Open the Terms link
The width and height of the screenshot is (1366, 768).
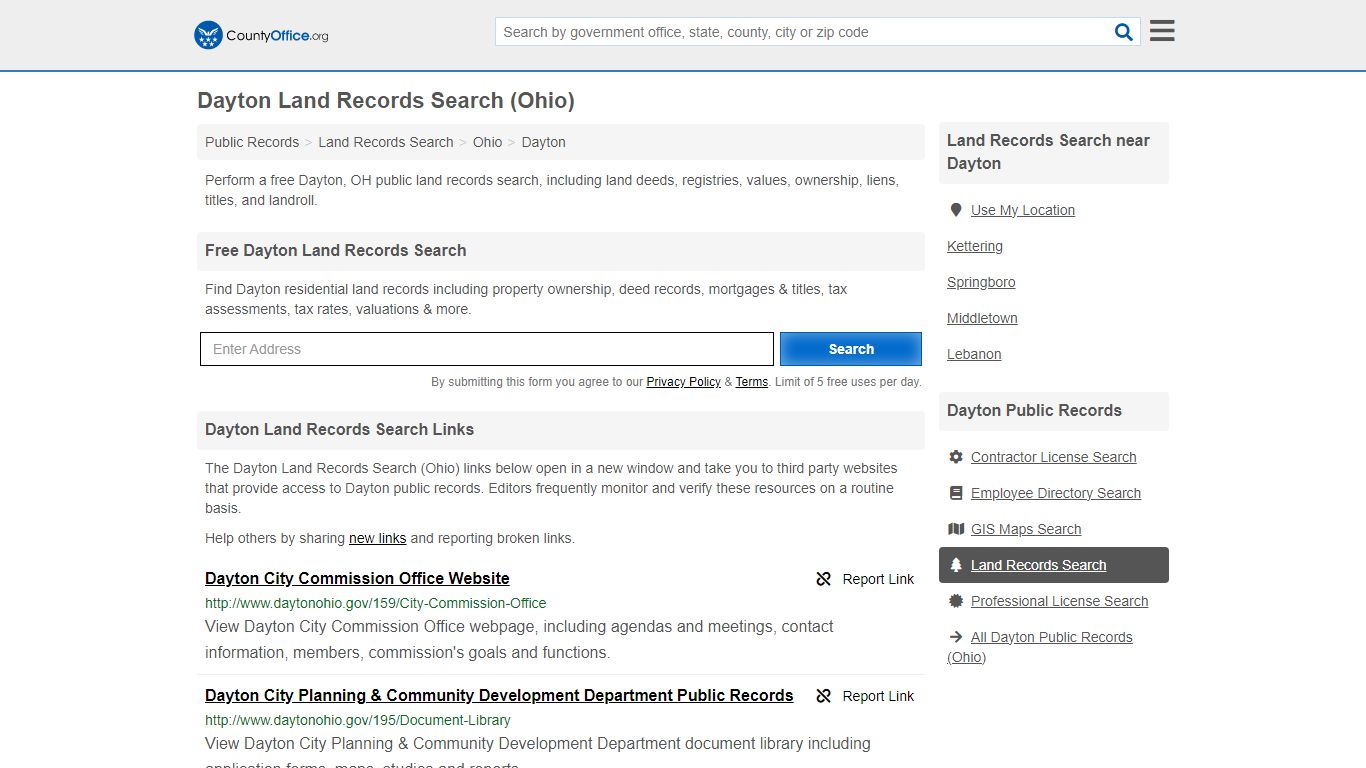click(752, 382)
